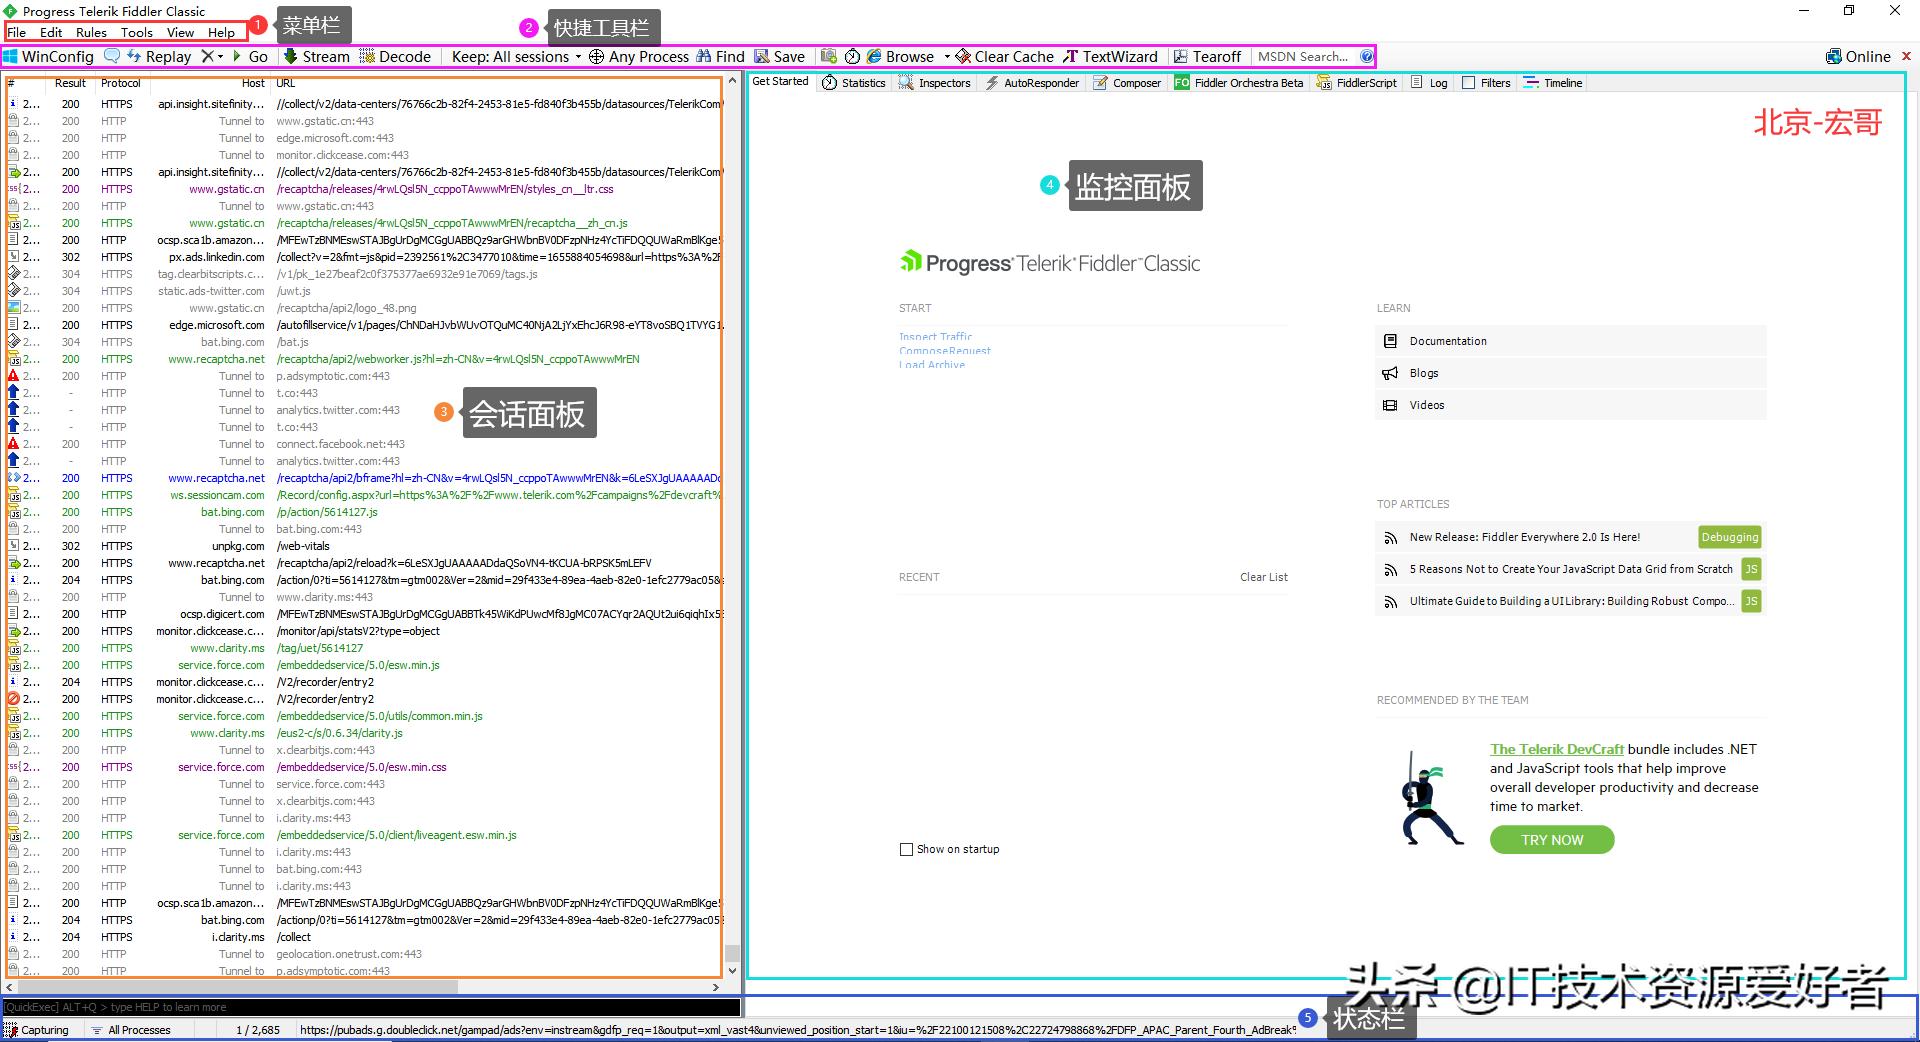Toggle Capturing indicator in status bar
1920x1042 pixels.
[37, 1030]
